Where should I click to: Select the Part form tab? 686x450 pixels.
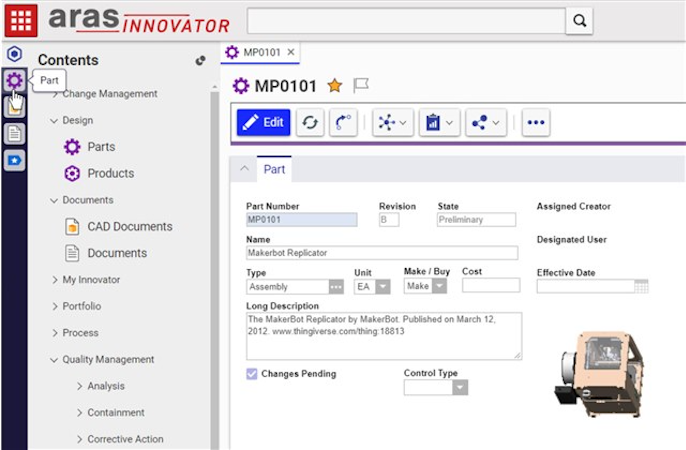274,169
